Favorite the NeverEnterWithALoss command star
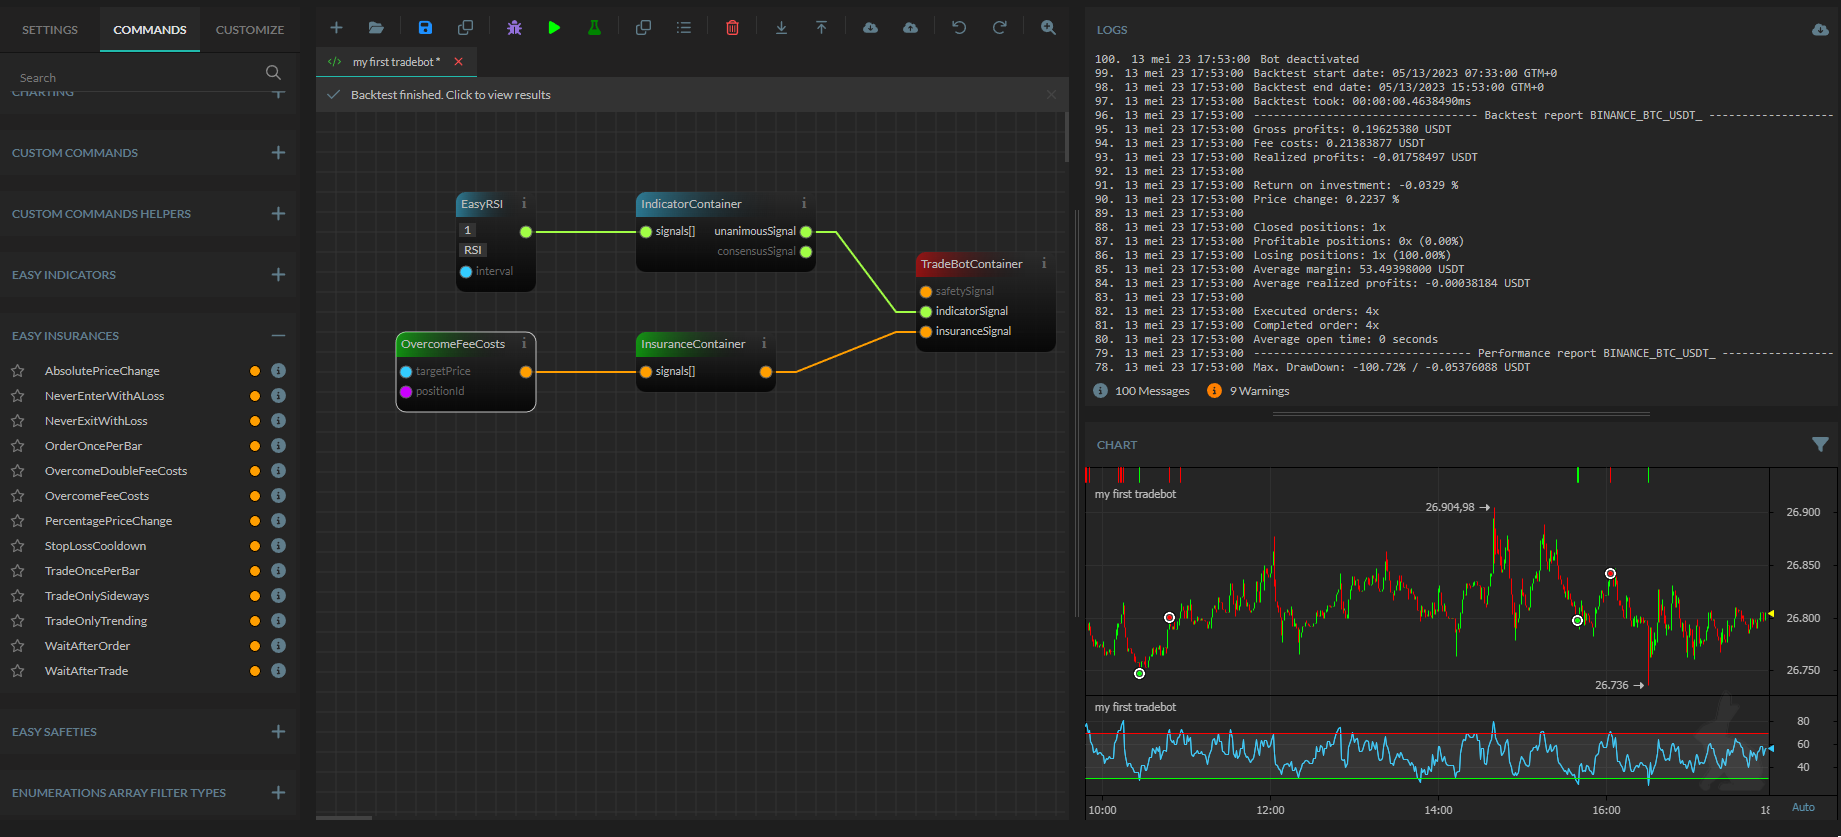This screenshot has width=1841, height=837. (x=18, y=396)
